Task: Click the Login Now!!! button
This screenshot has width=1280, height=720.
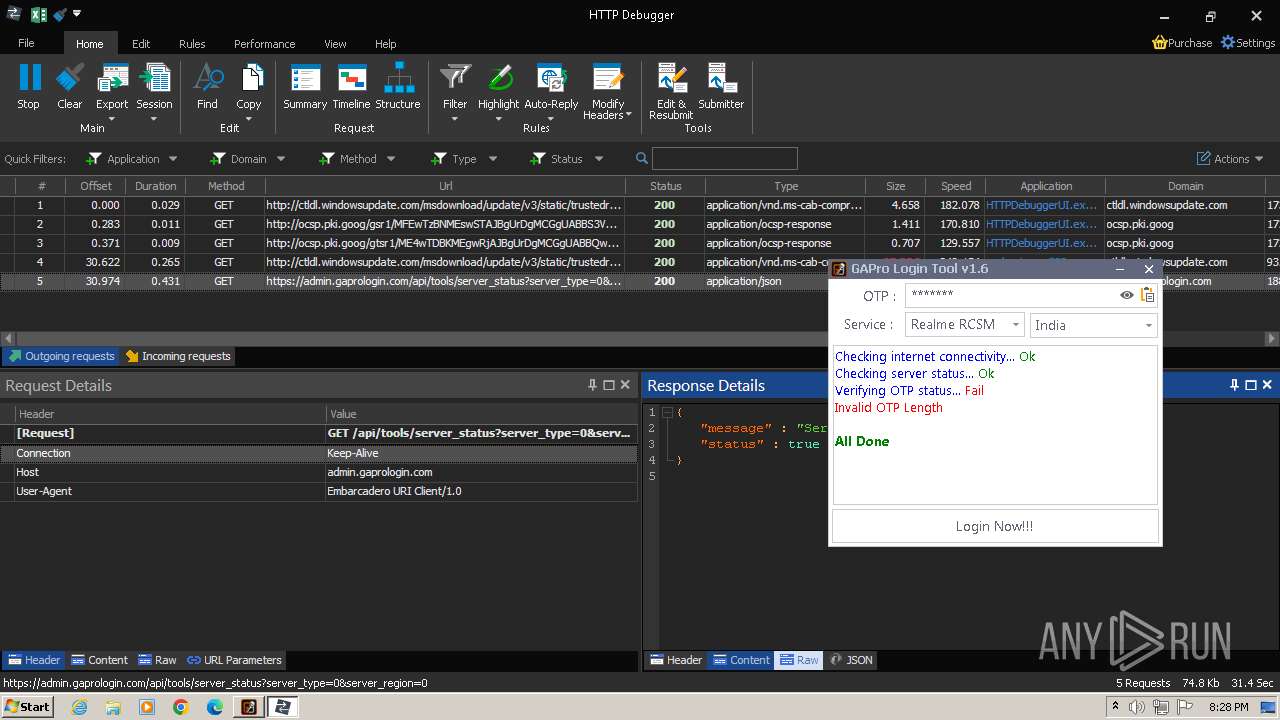Action: click(x=995, y=526)
